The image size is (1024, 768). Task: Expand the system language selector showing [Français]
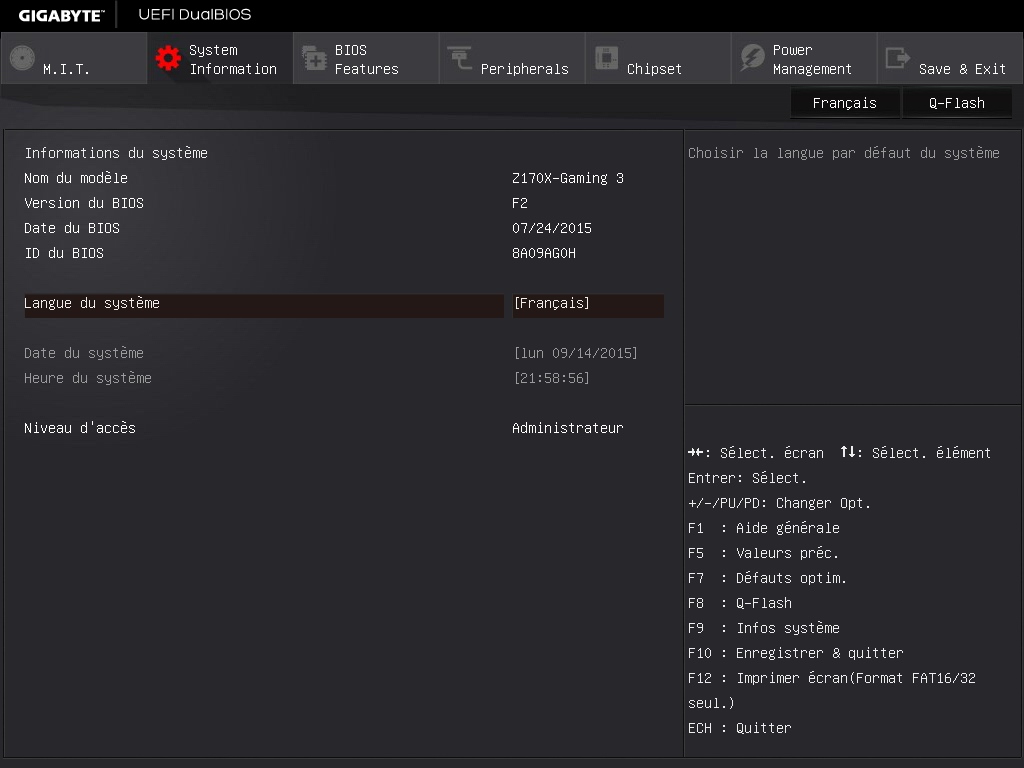click(588, 305)
